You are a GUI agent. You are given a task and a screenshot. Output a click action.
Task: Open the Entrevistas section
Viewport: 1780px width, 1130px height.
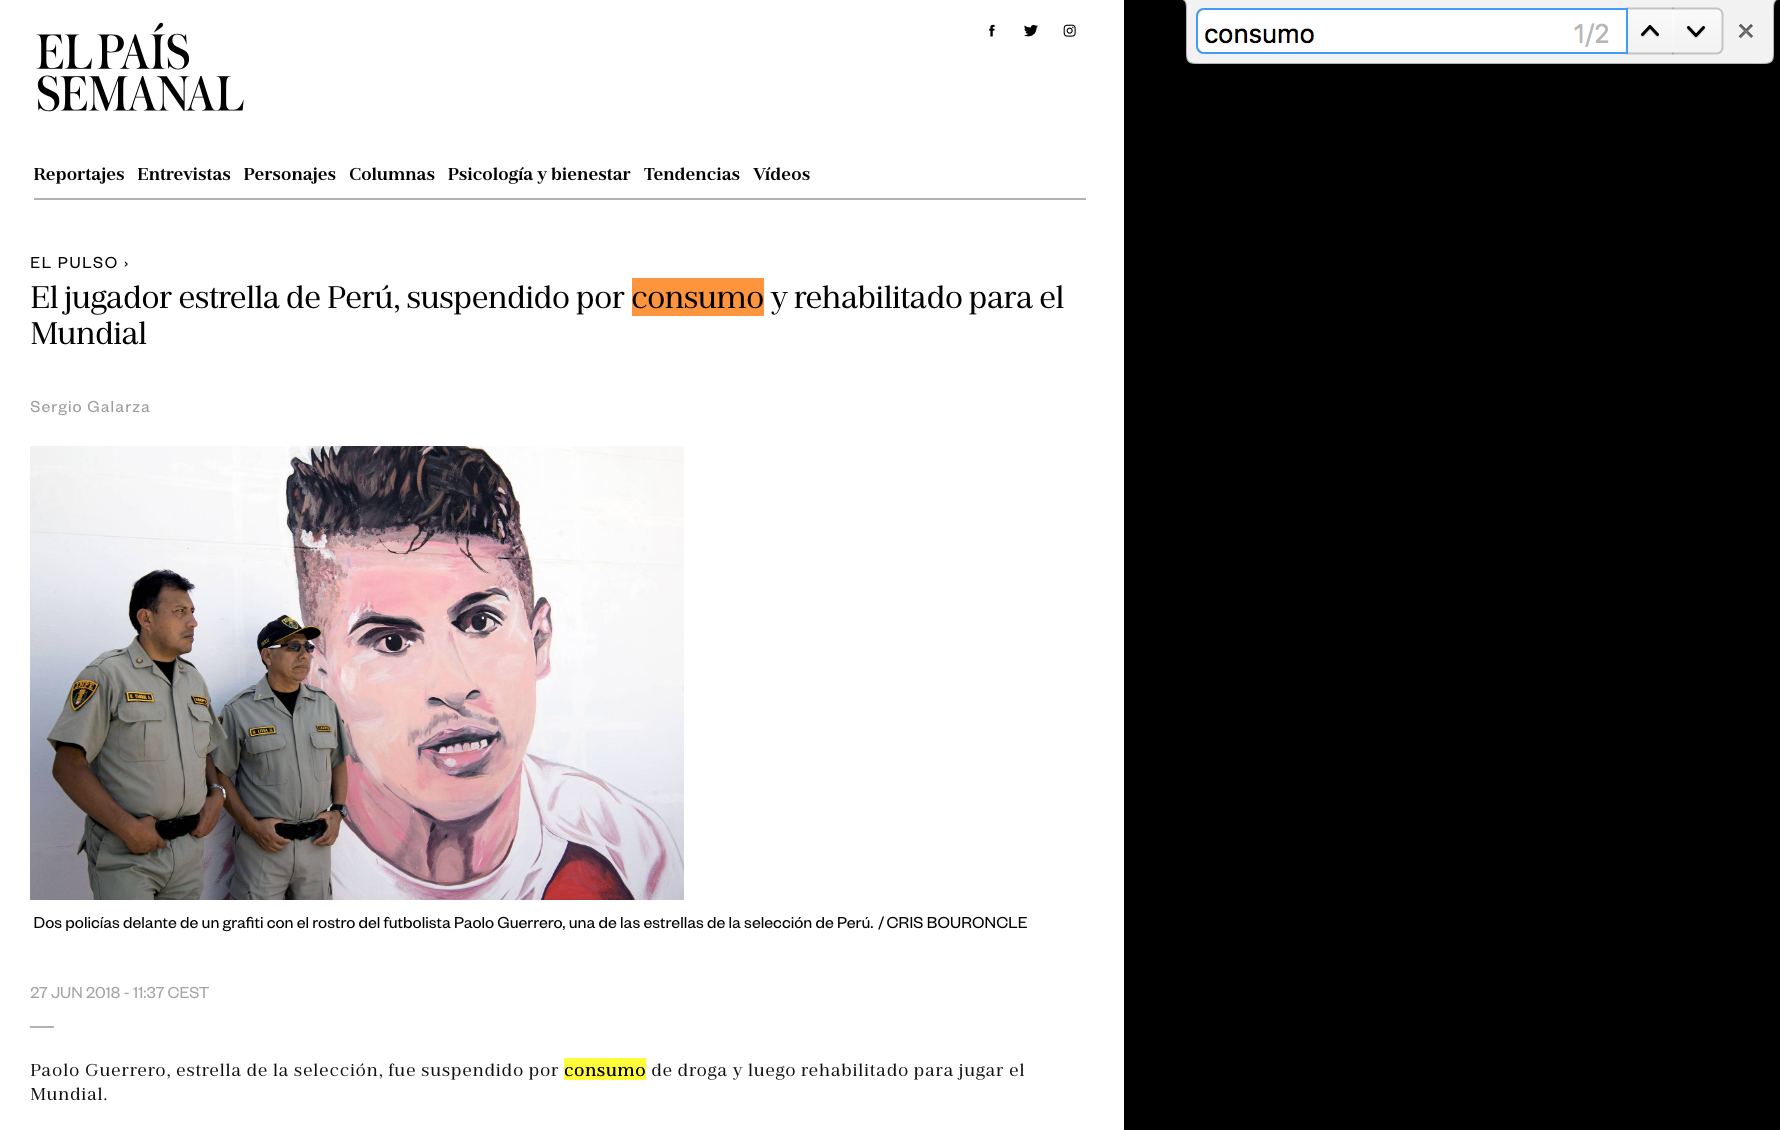(x=183, y=174)
